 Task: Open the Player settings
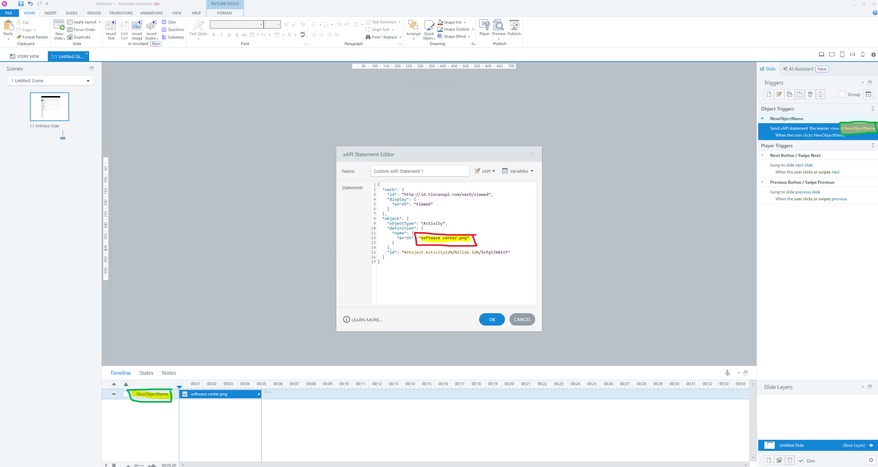coord(484,28)
